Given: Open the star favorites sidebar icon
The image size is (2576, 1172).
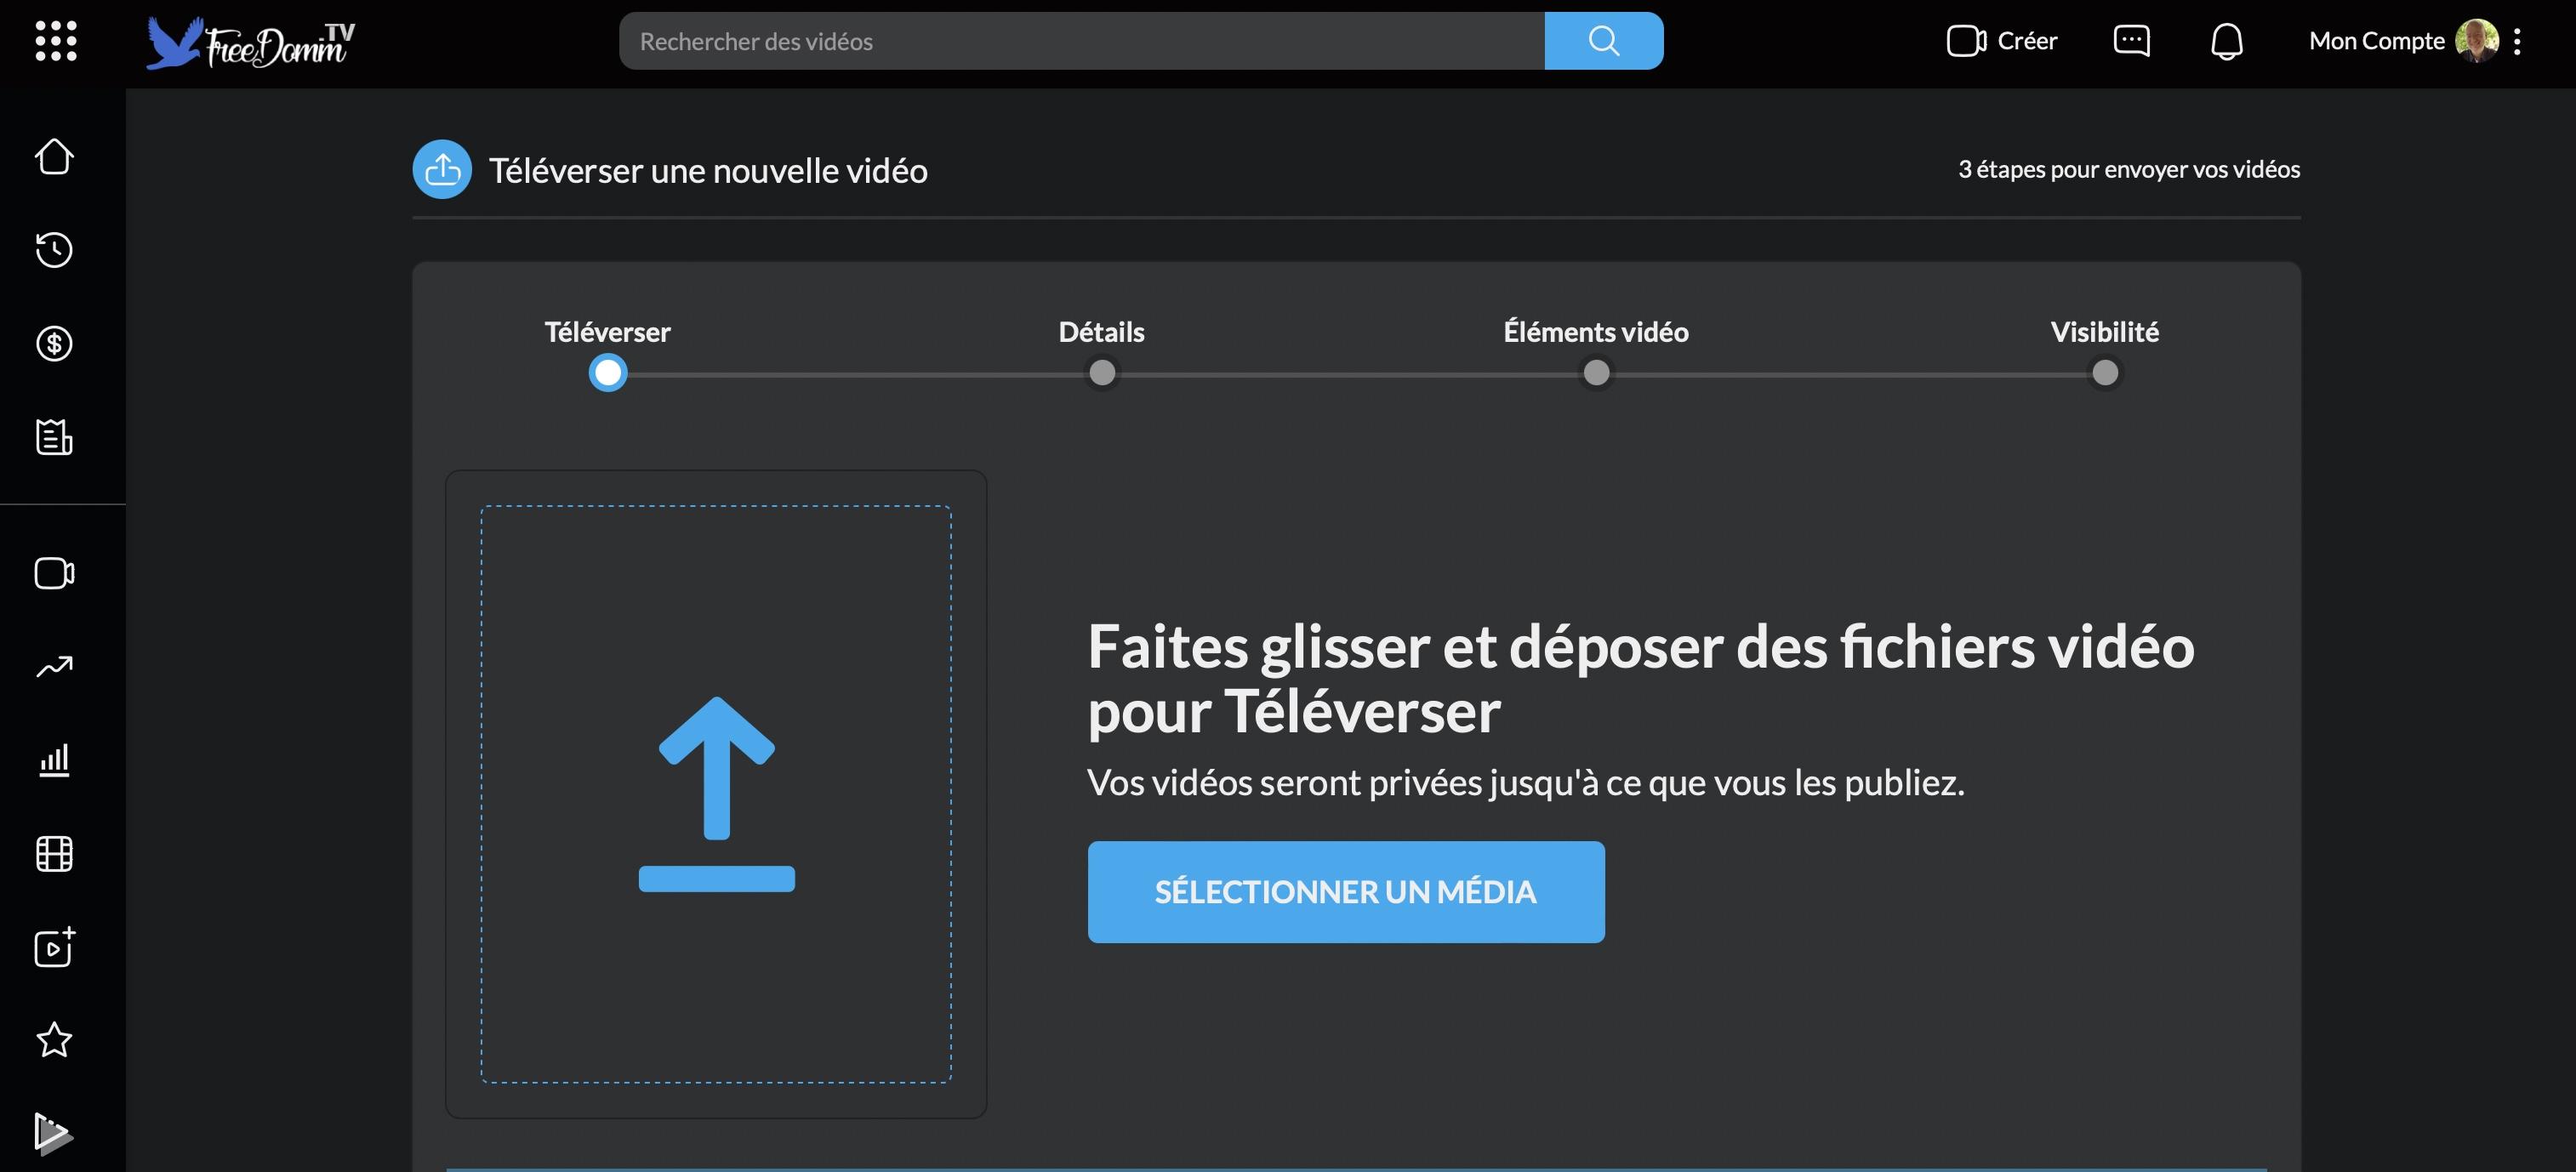Looking at the screenshot, I should pos(54,1040).
